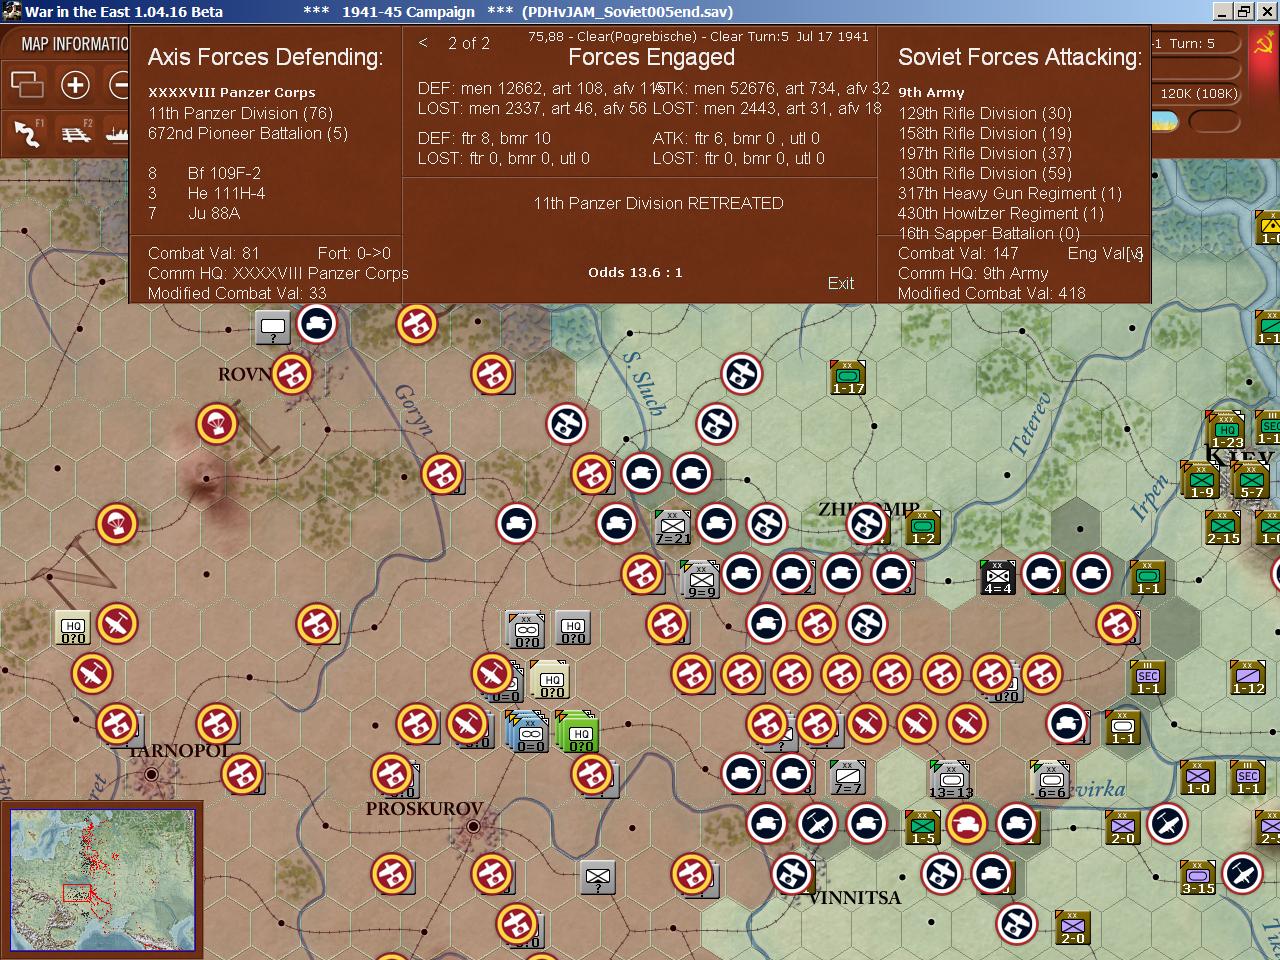Click the 9th Army heading
This screenshot has width=1280, height=960.
pos(931,92)
